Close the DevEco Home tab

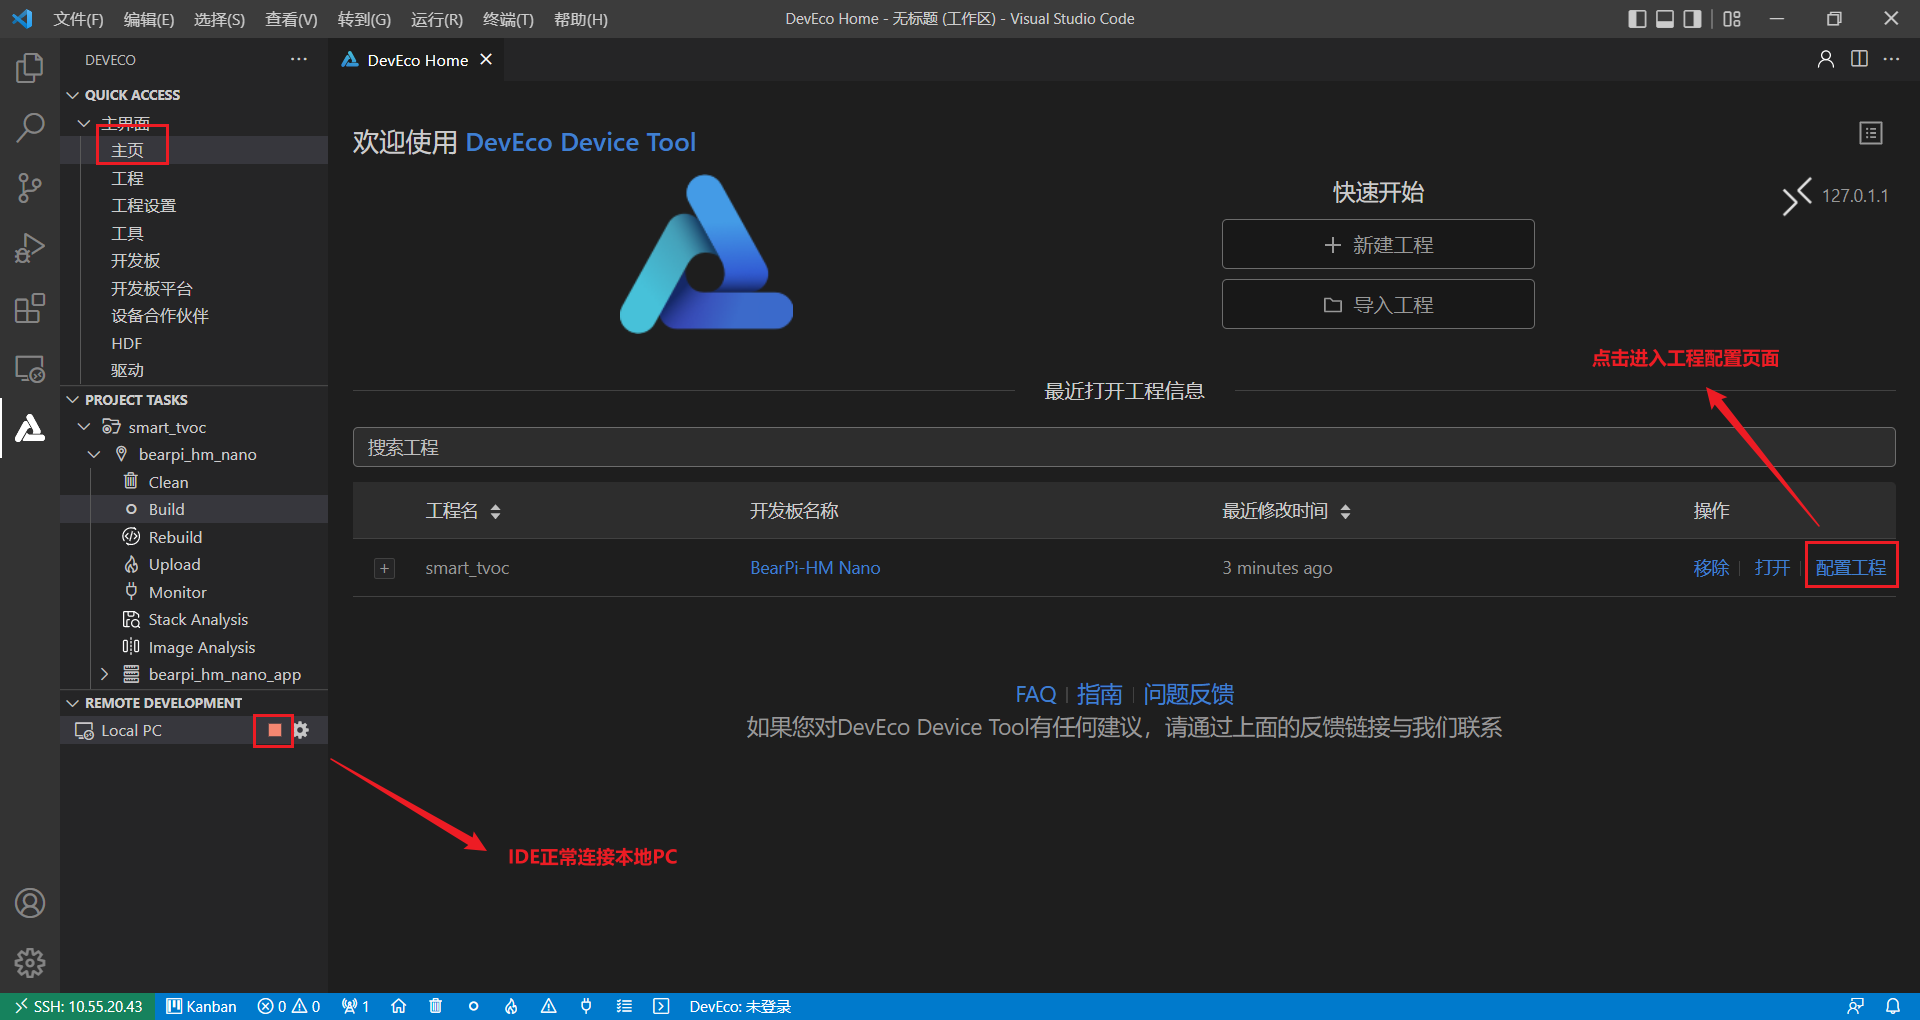tap(486, 60)
